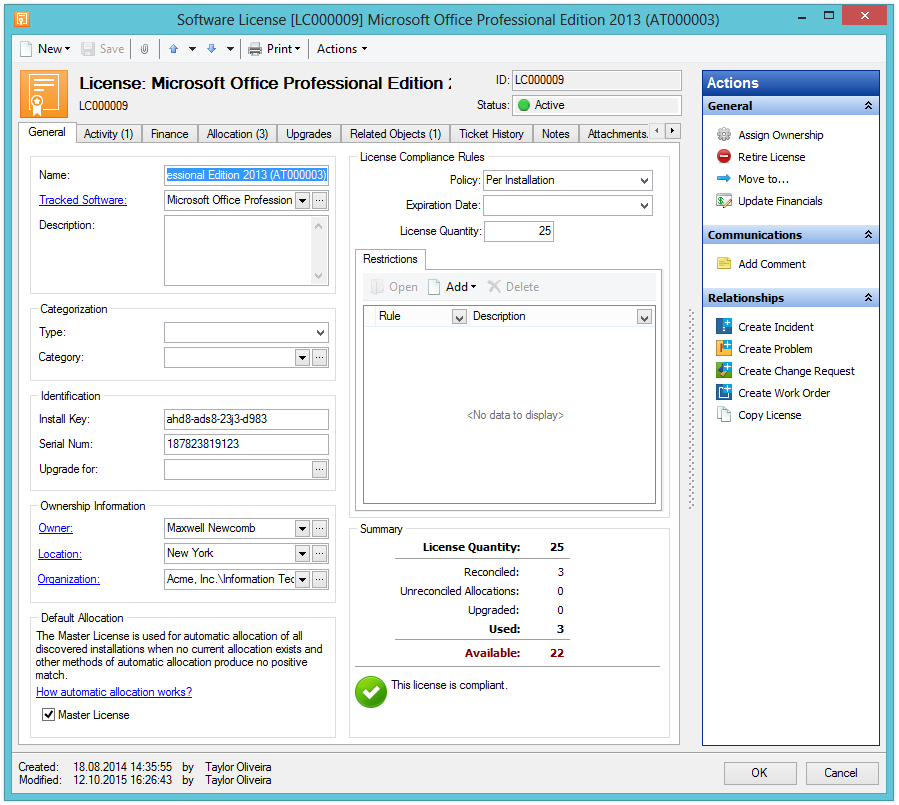
Task: Switch to the Ticket History tab
Action: point(491,134)
